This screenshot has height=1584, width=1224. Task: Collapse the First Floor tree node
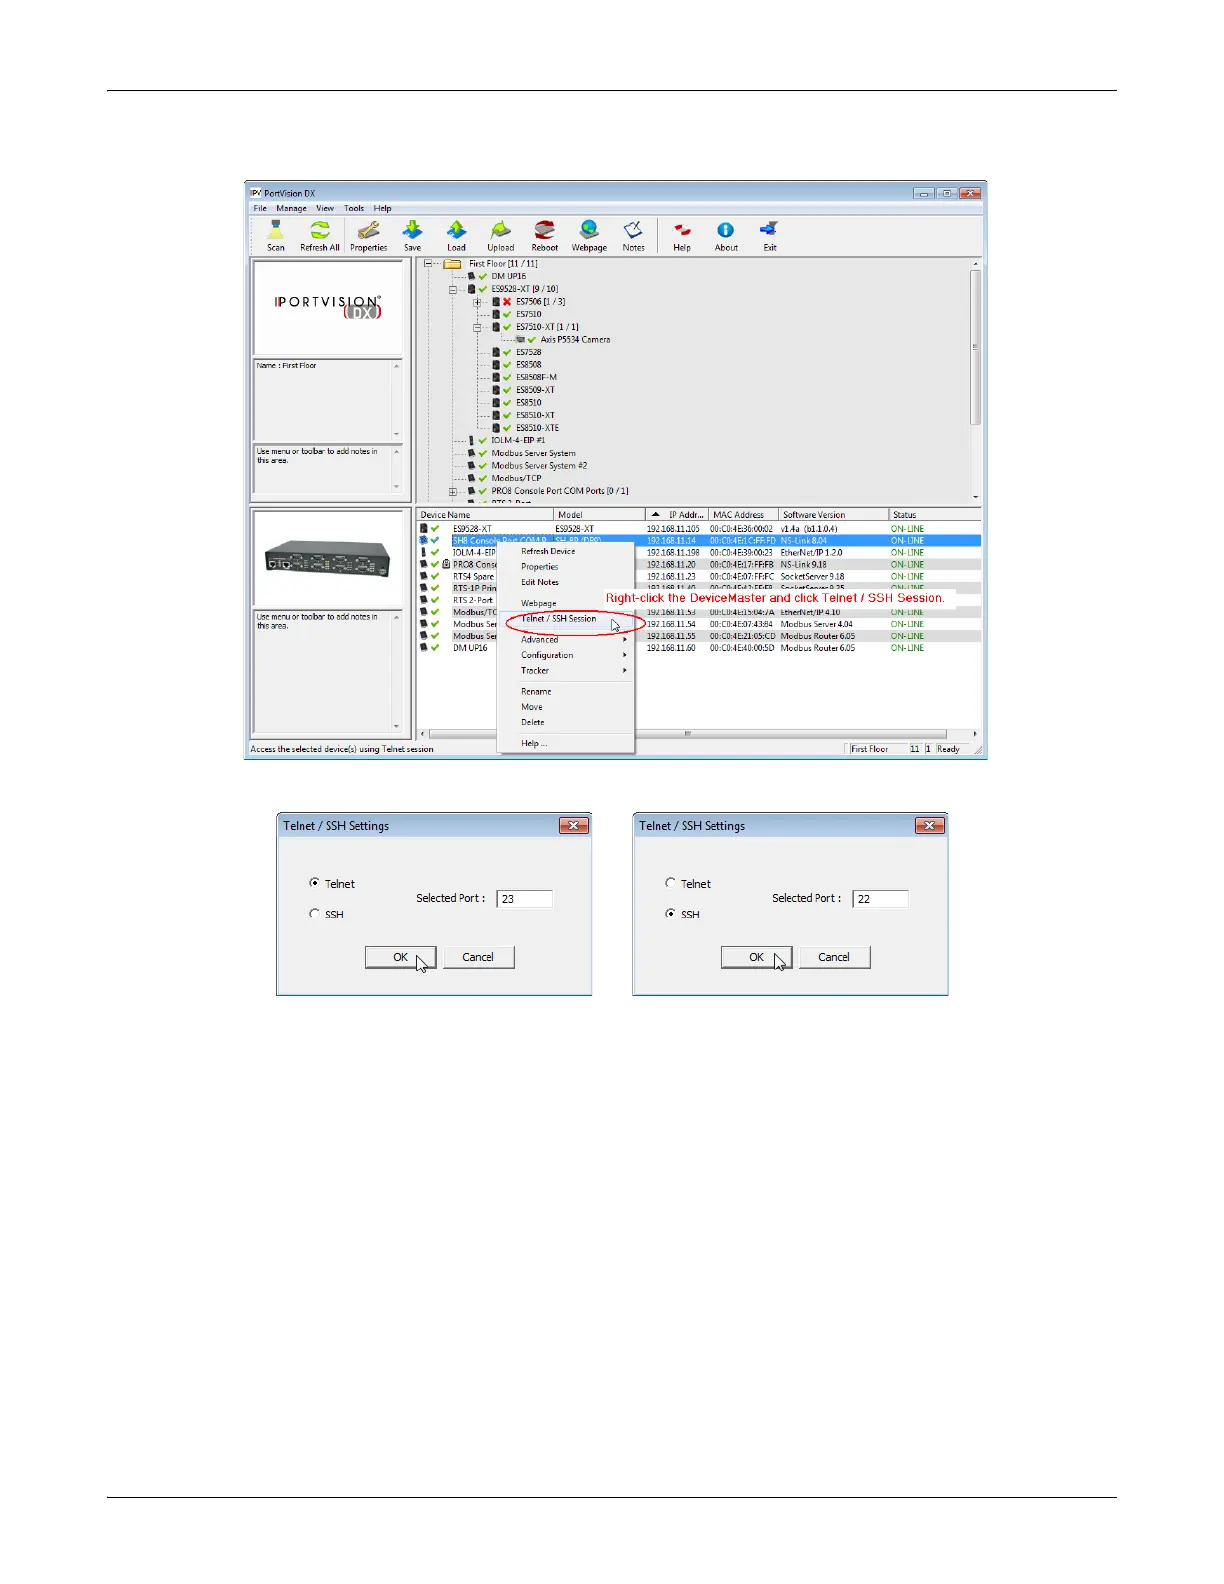[x=428, y=264]
